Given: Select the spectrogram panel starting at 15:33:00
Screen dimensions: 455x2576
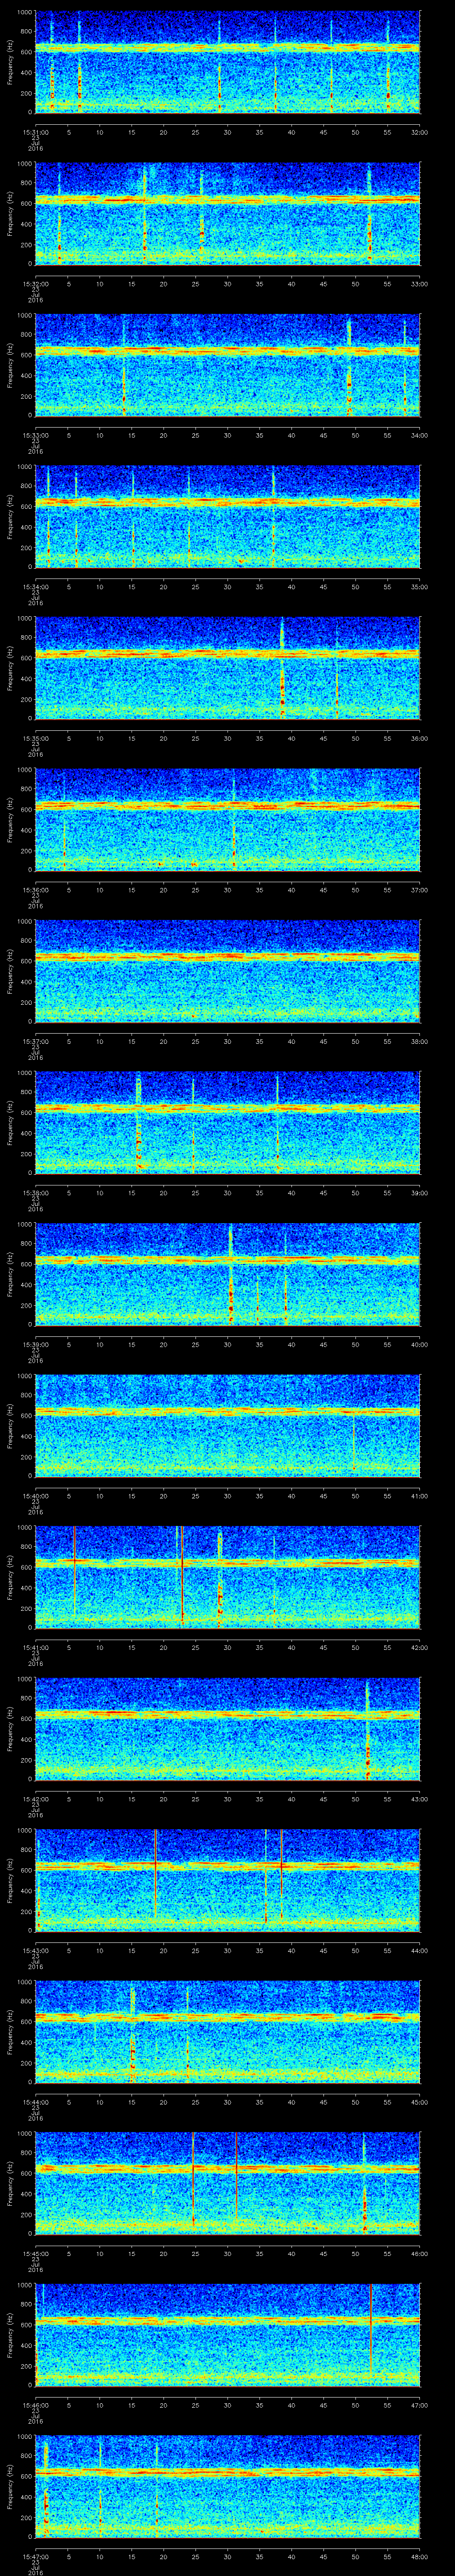Looking at the screenshot, I should [x=227, y=365].
